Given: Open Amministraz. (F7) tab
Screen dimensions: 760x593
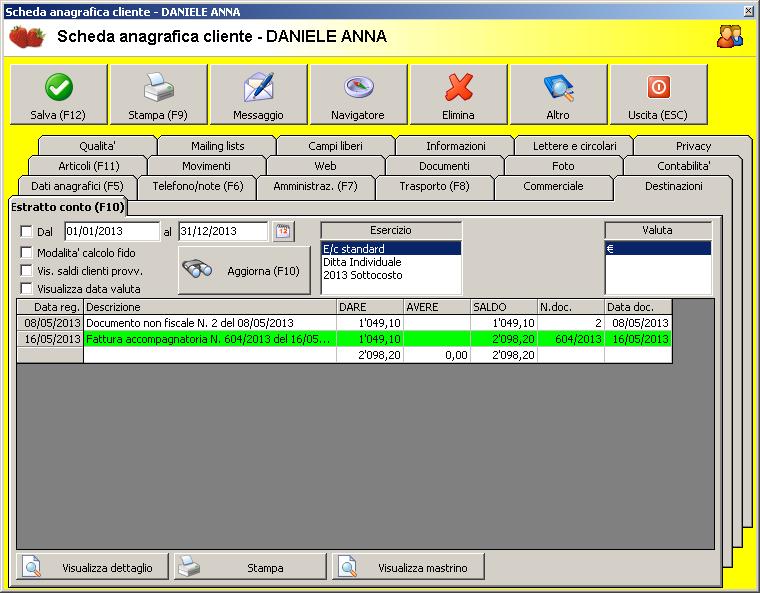Looking at the screenshot, I should (x=316, y=186).
